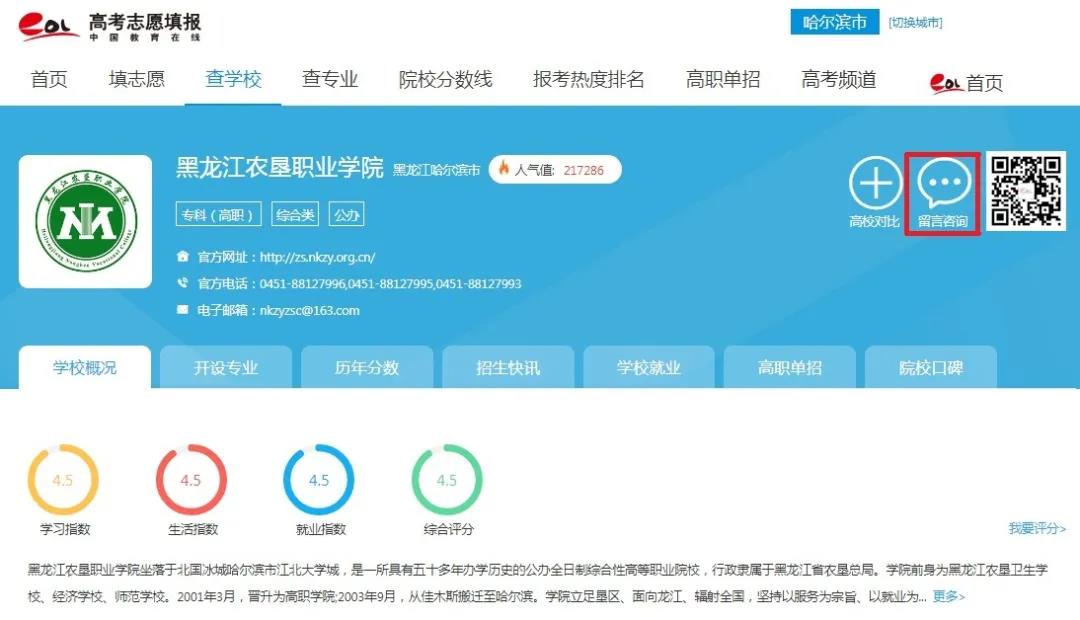The width and height of the screenshot is (1080, 620).
Task: Click the 黑龙江哈尔滨市 location text
Action: click(436, 169)
